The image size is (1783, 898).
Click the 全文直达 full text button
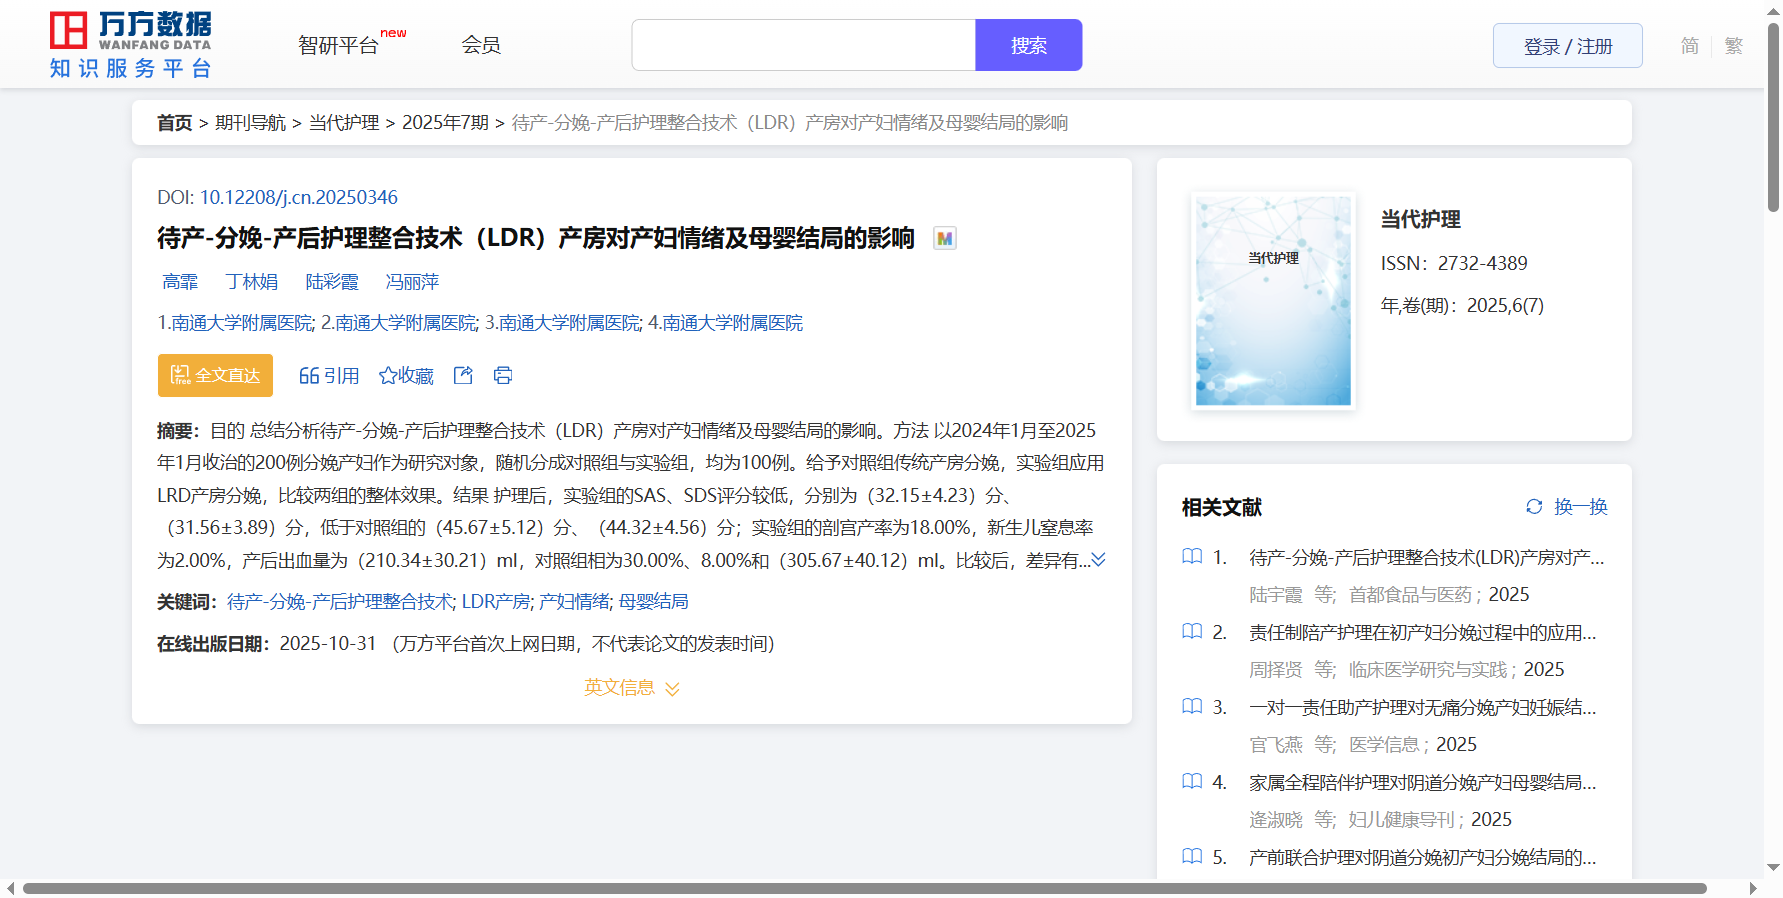click(215, 375)
